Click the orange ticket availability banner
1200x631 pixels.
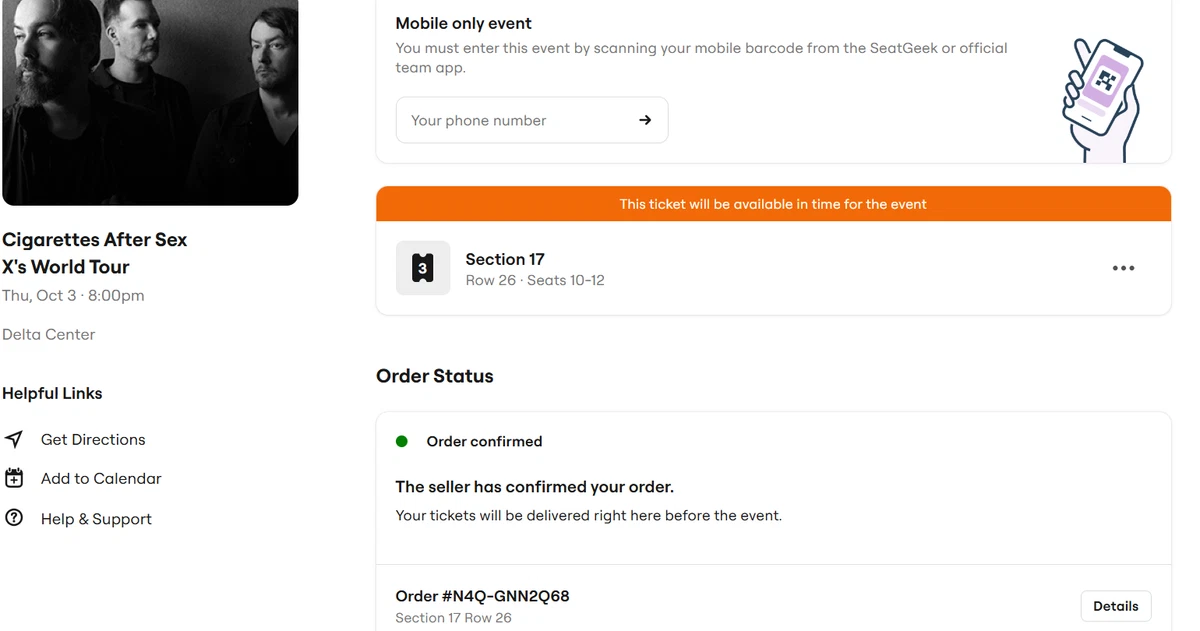coord(773,204)
